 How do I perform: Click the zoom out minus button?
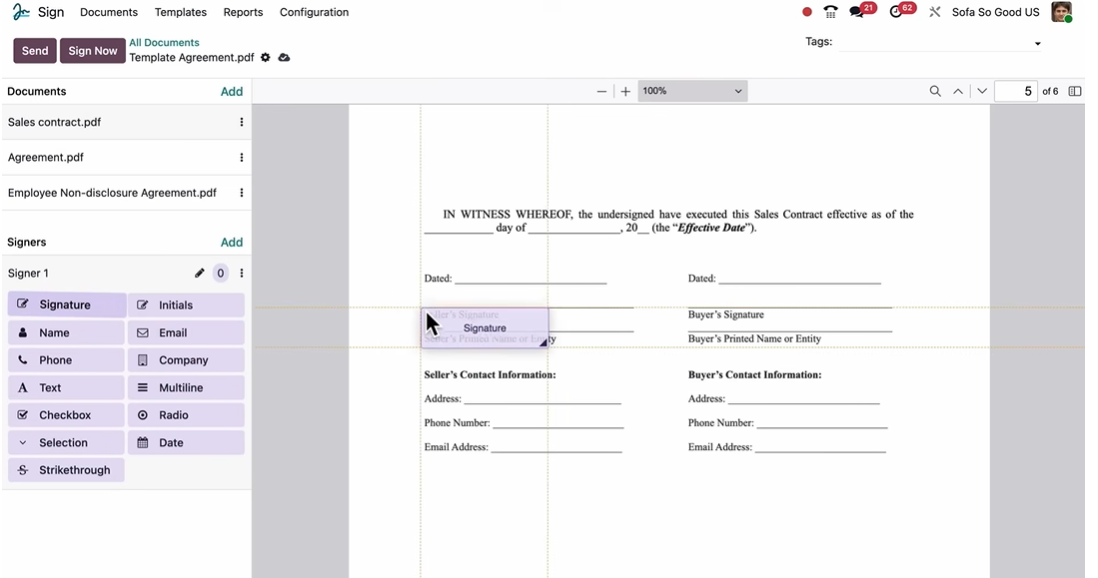[x=602, y=91]
